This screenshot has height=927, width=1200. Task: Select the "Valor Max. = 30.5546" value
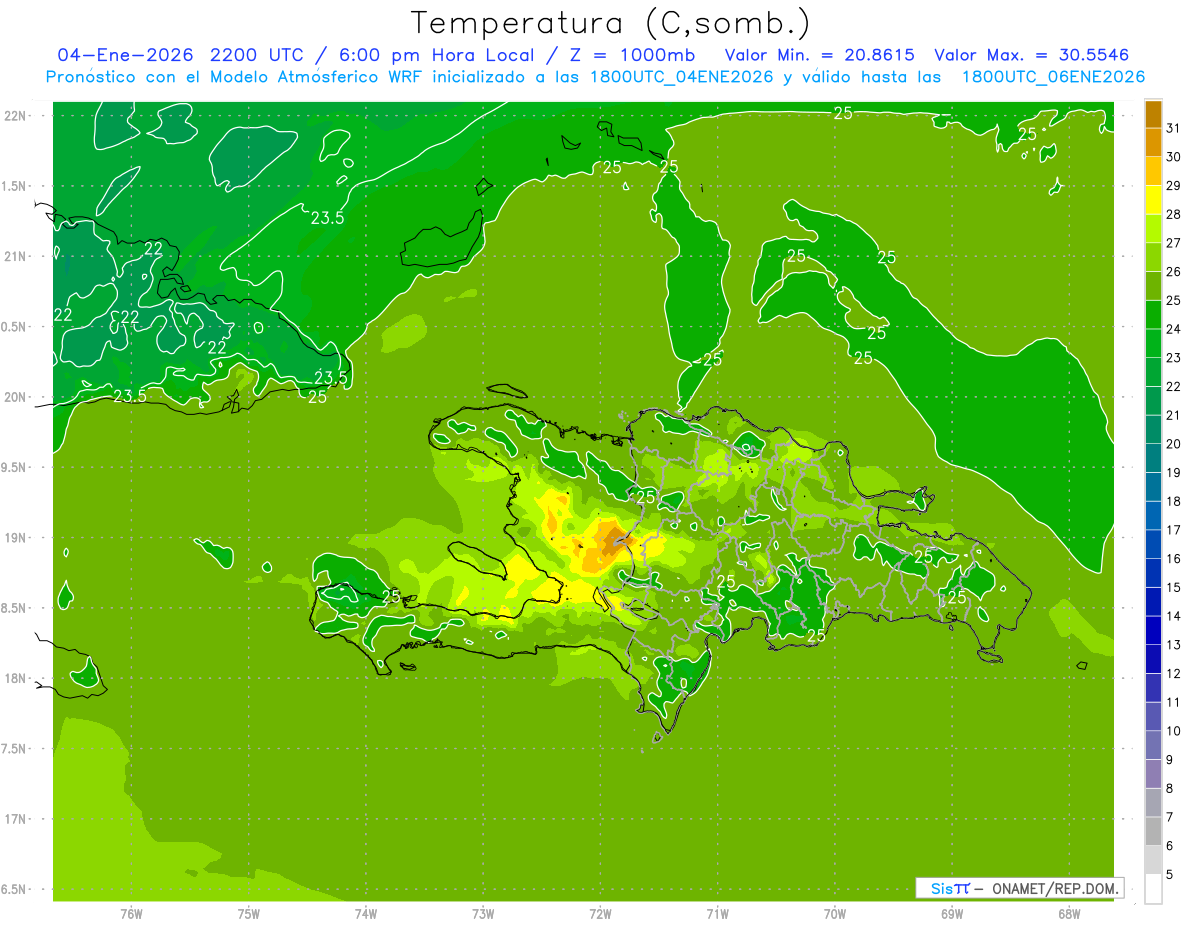1032,55
